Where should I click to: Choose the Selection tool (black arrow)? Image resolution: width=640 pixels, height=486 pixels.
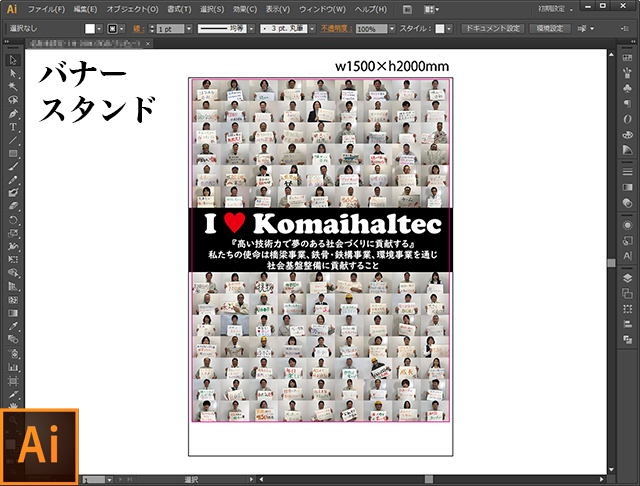point(13,60)
